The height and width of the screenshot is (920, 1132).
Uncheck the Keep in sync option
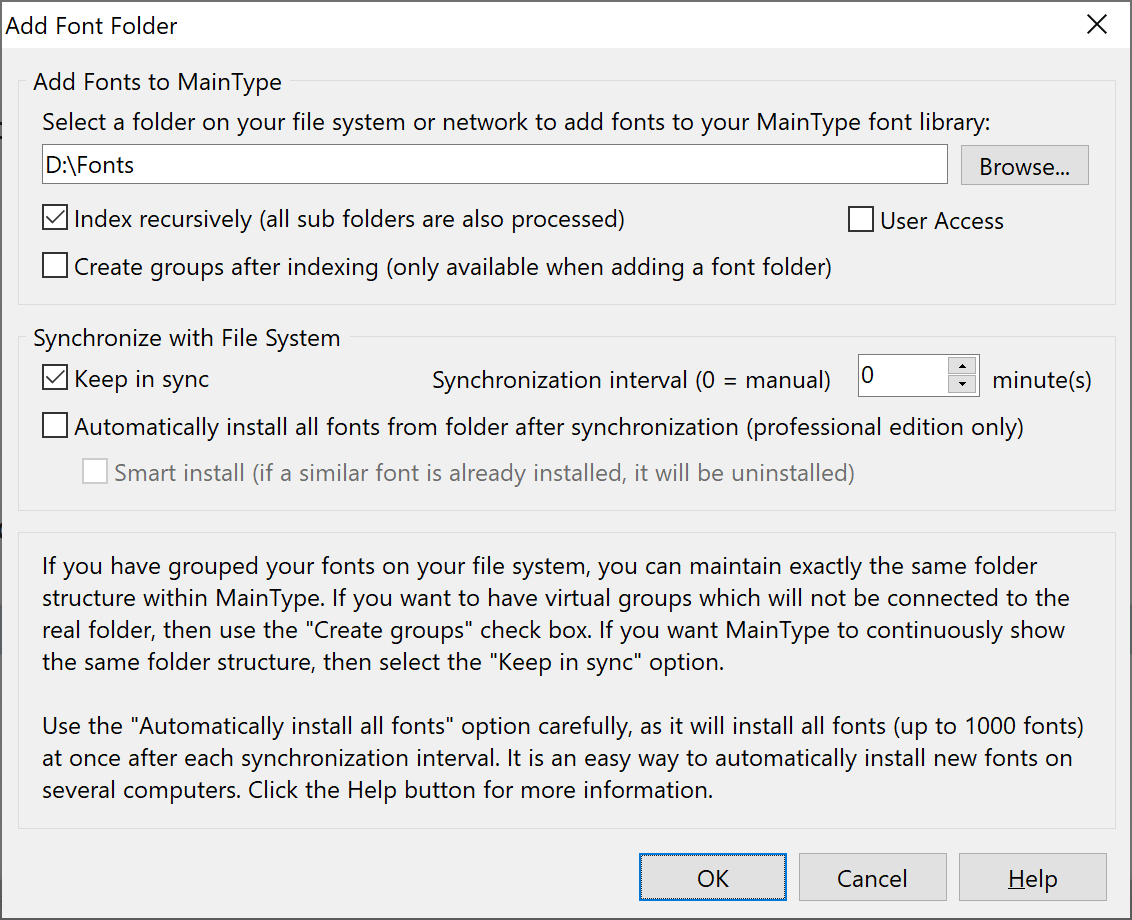(55, 378)
